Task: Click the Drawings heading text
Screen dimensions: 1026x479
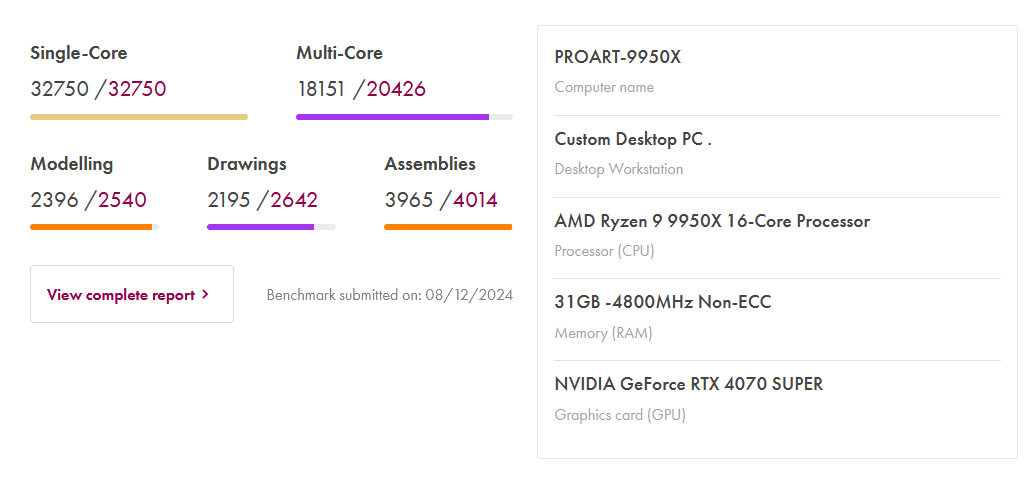Action: pyautogui.click(x=247, y=164)
